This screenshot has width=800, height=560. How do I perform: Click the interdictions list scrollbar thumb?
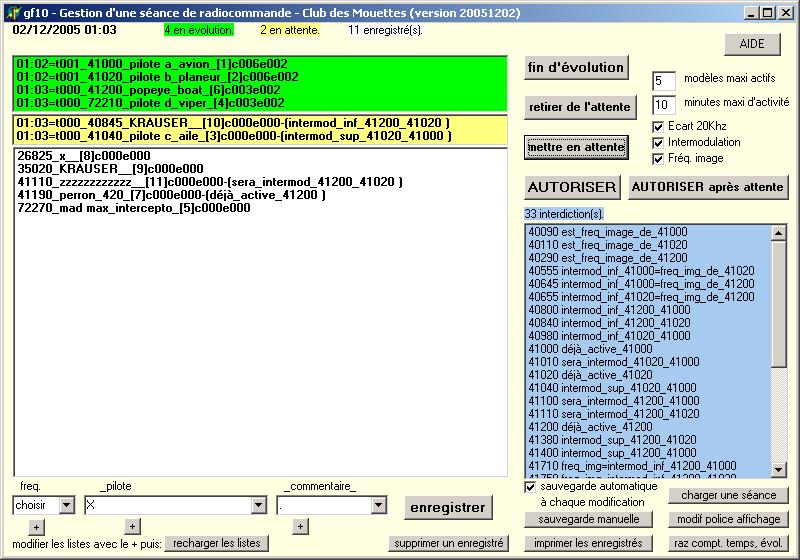pyautogui.click(x=778, y=304)
